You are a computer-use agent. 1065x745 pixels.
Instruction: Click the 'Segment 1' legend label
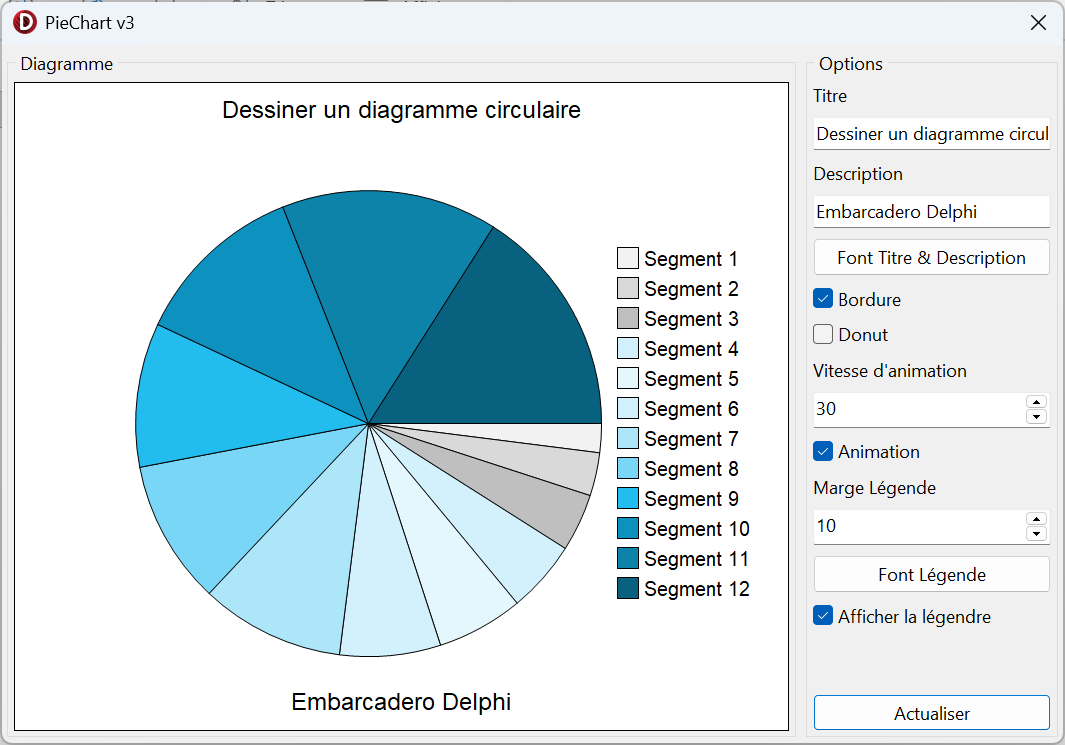pos(691,259)
